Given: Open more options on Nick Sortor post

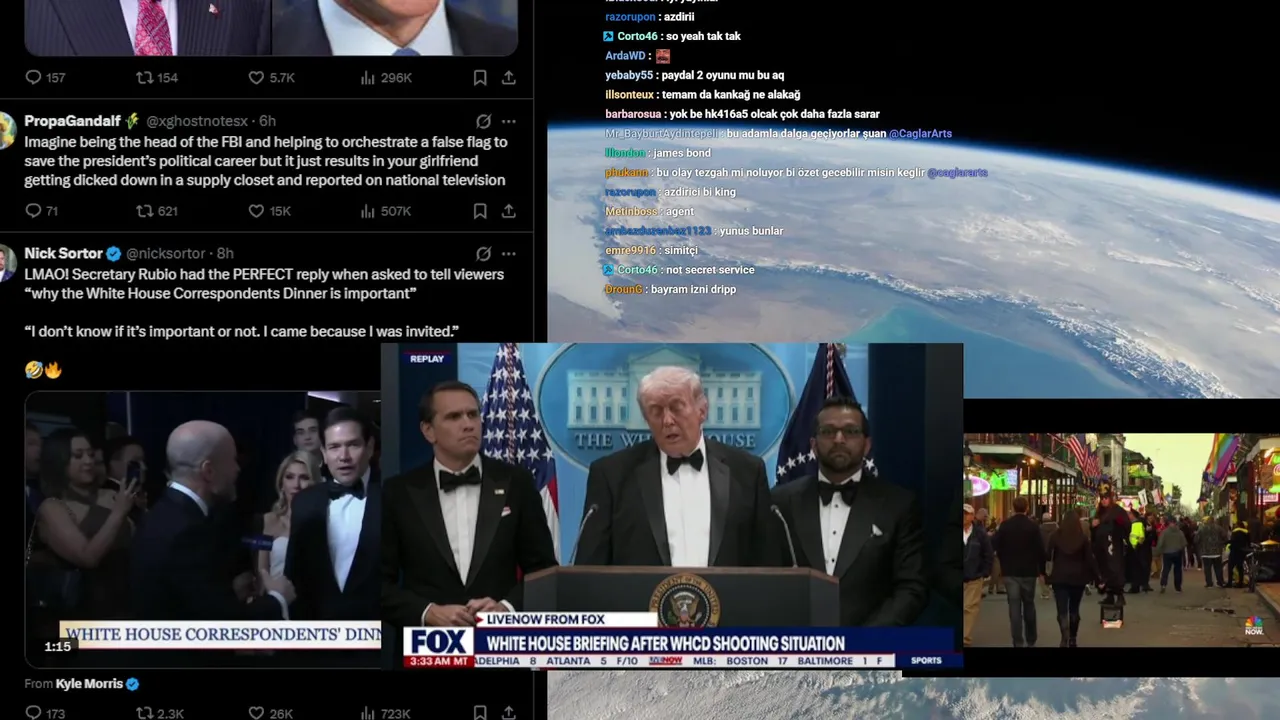Looking at the screenshot, I should (x=508, y=254).
